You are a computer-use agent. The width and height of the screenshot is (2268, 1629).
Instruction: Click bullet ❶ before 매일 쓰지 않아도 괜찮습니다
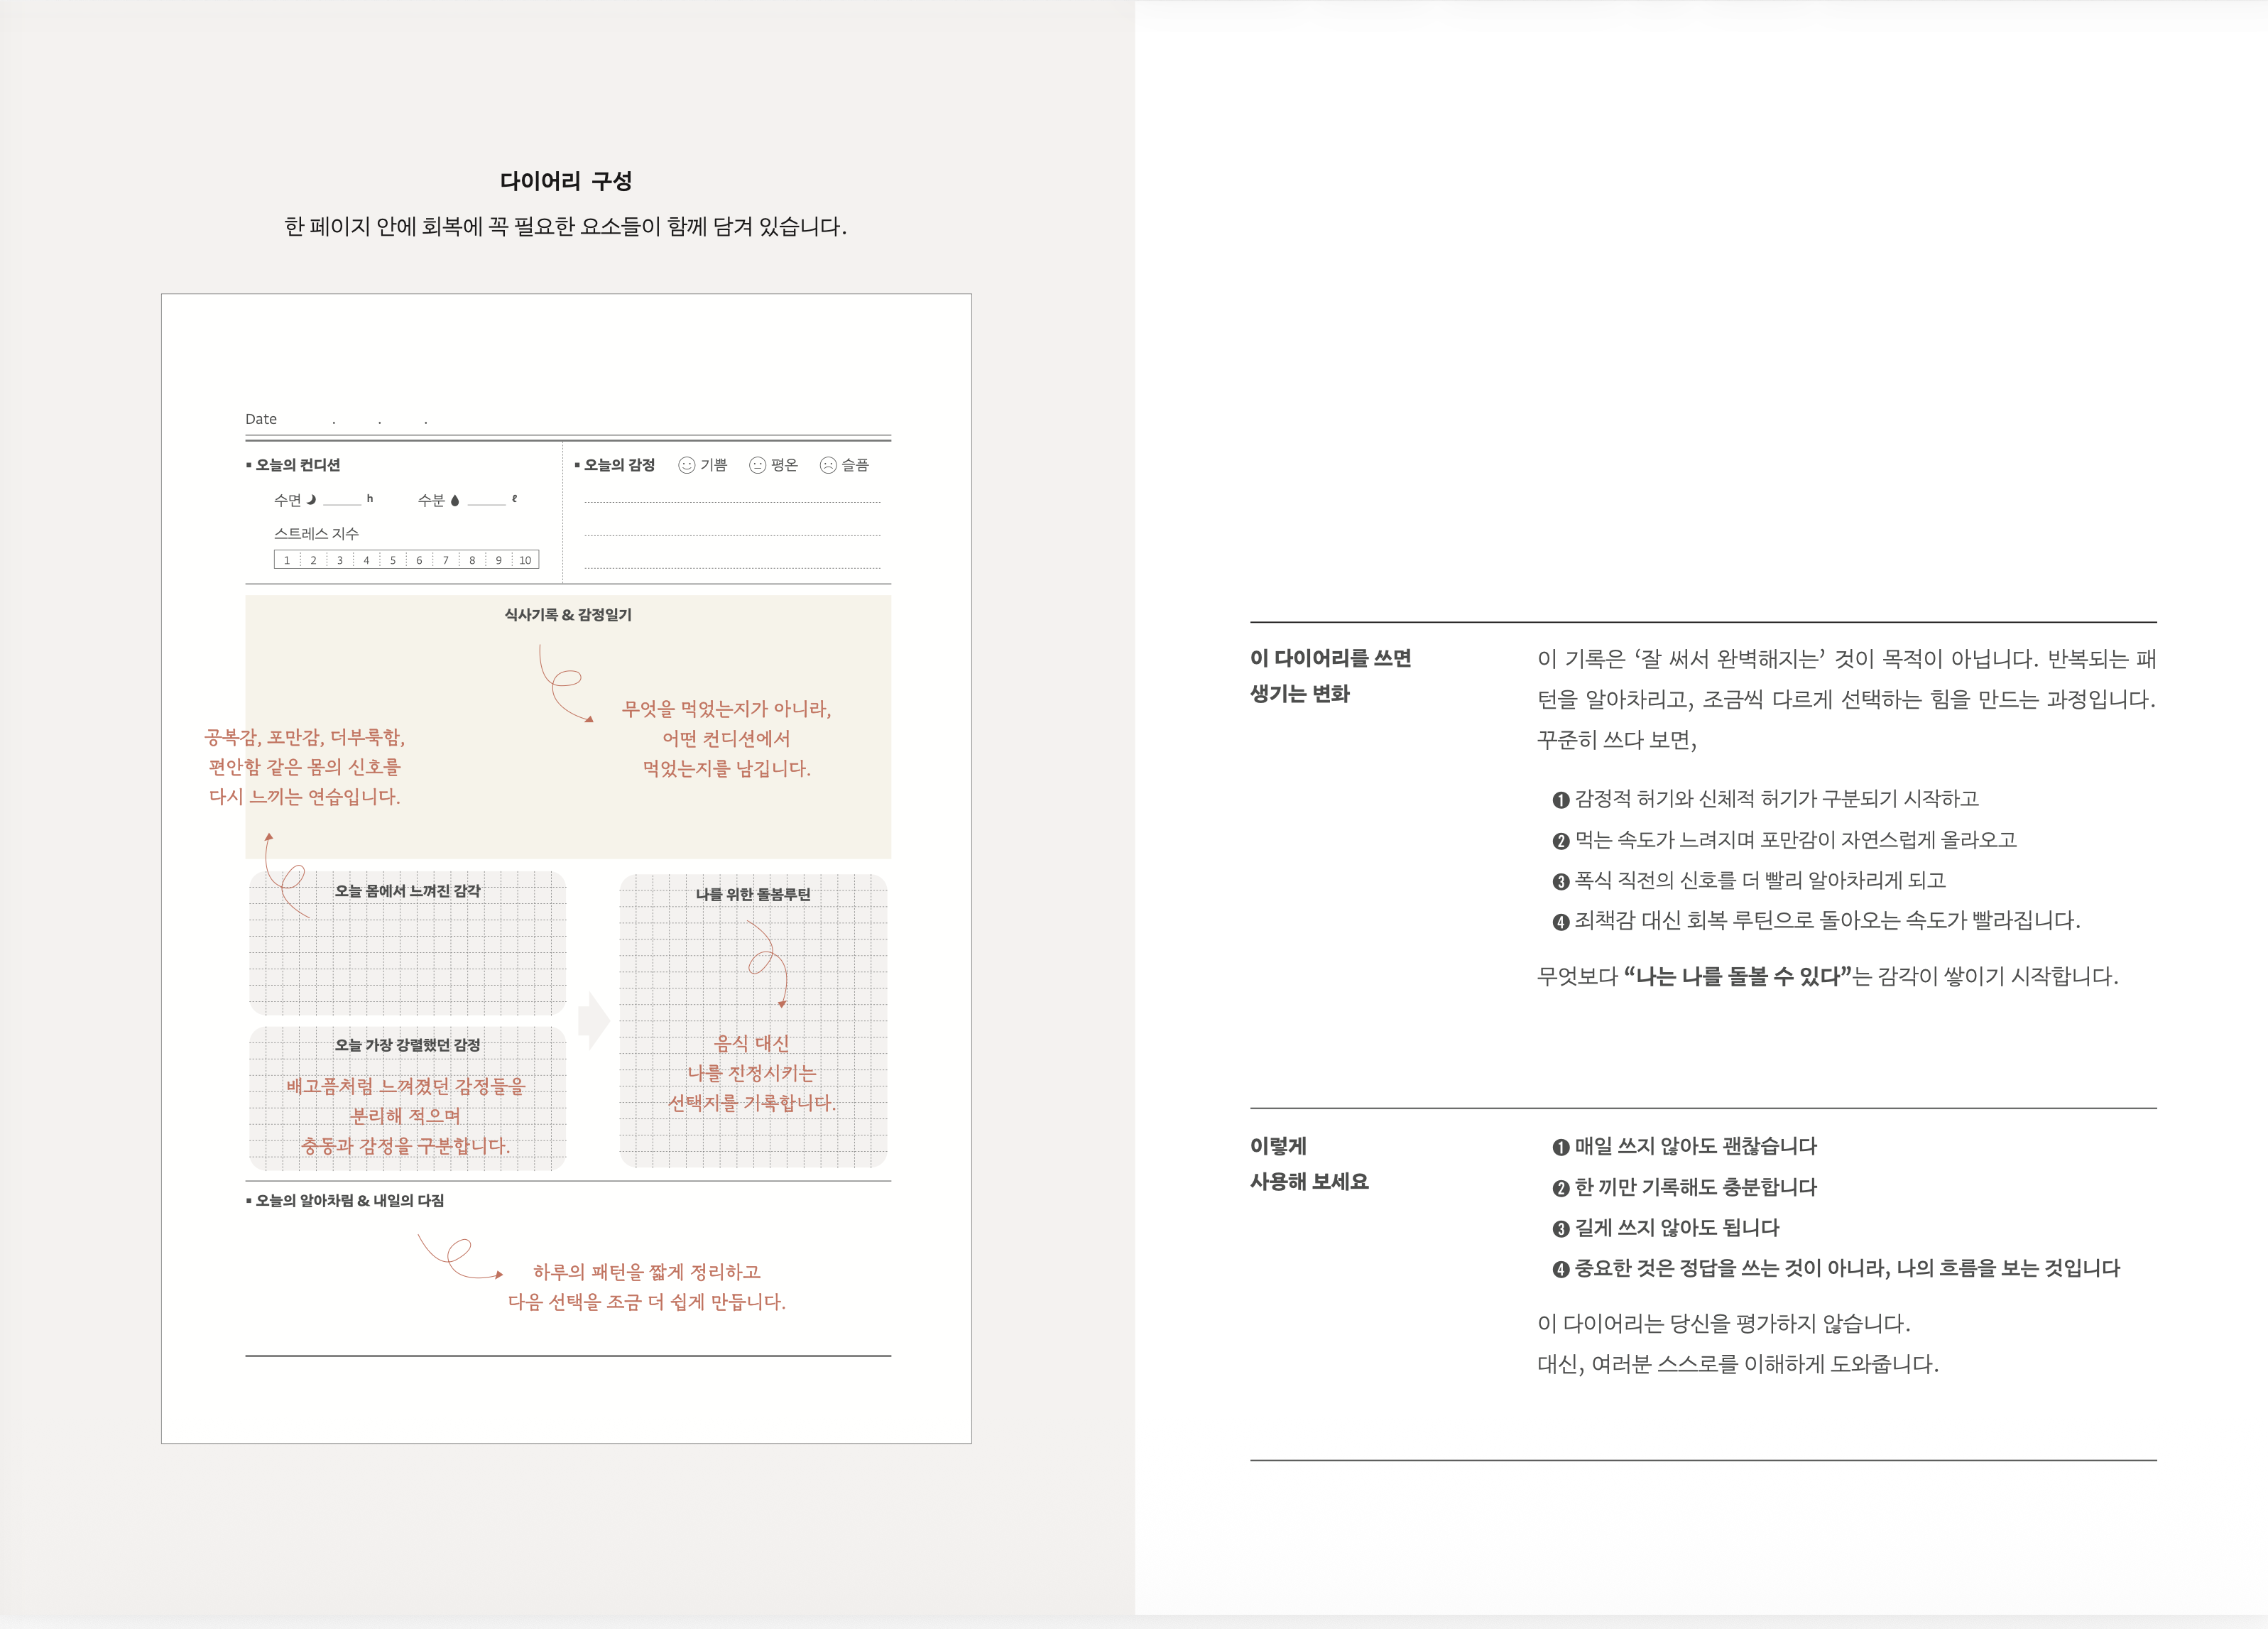click(1560, 1147)
